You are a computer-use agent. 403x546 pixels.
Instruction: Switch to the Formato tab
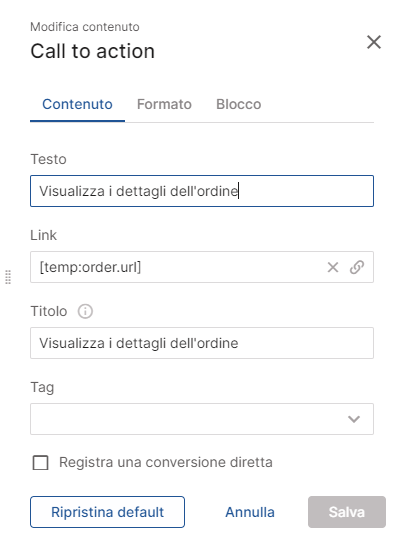(164, 104)
